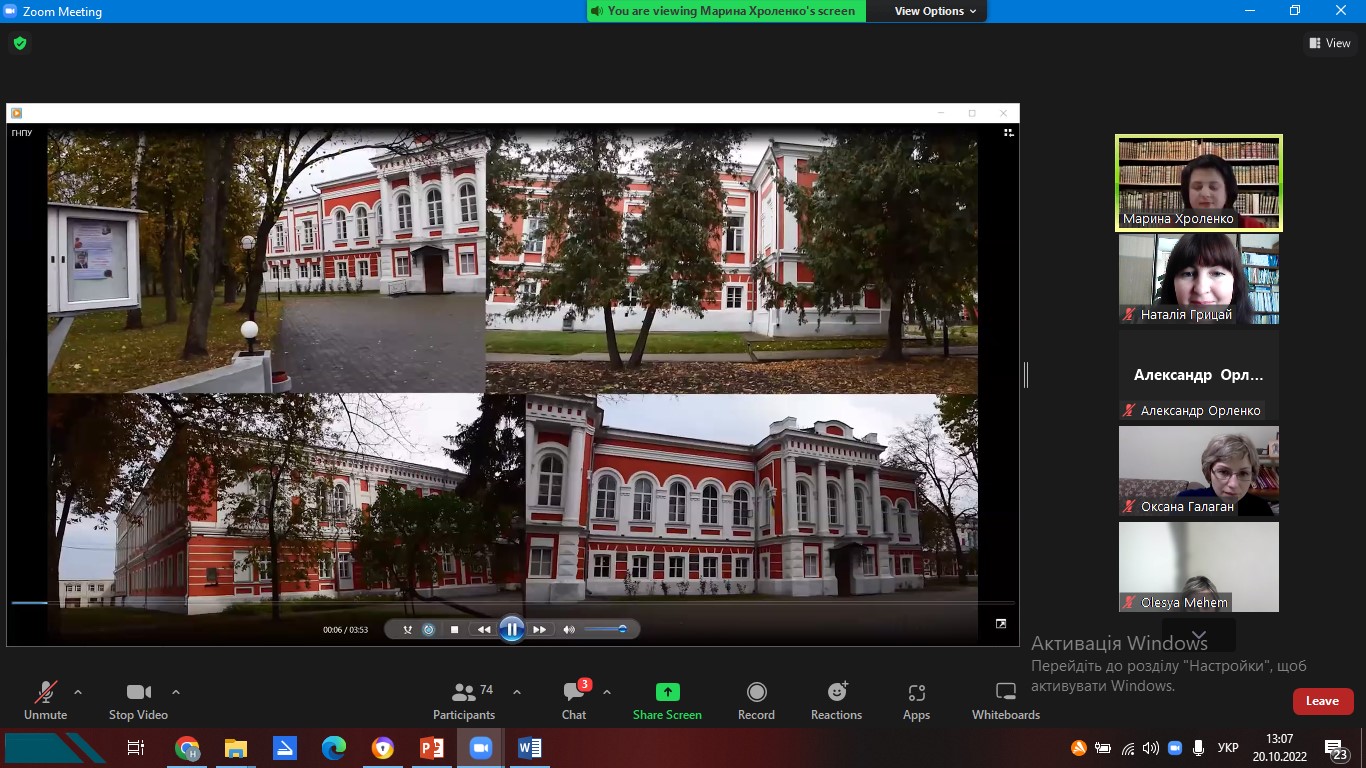Select Александр Орленко participant tile

[x=1198, y=375]
